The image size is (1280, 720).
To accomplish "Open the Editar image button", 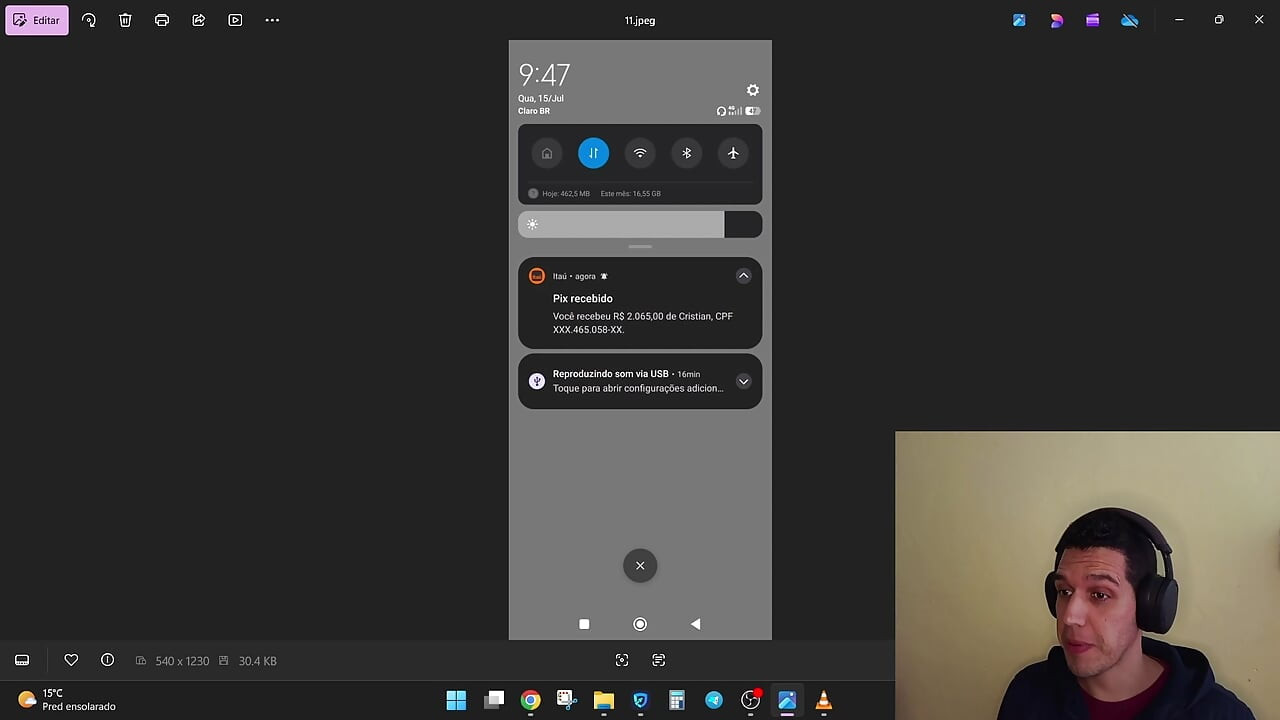I will click(37, 20).
